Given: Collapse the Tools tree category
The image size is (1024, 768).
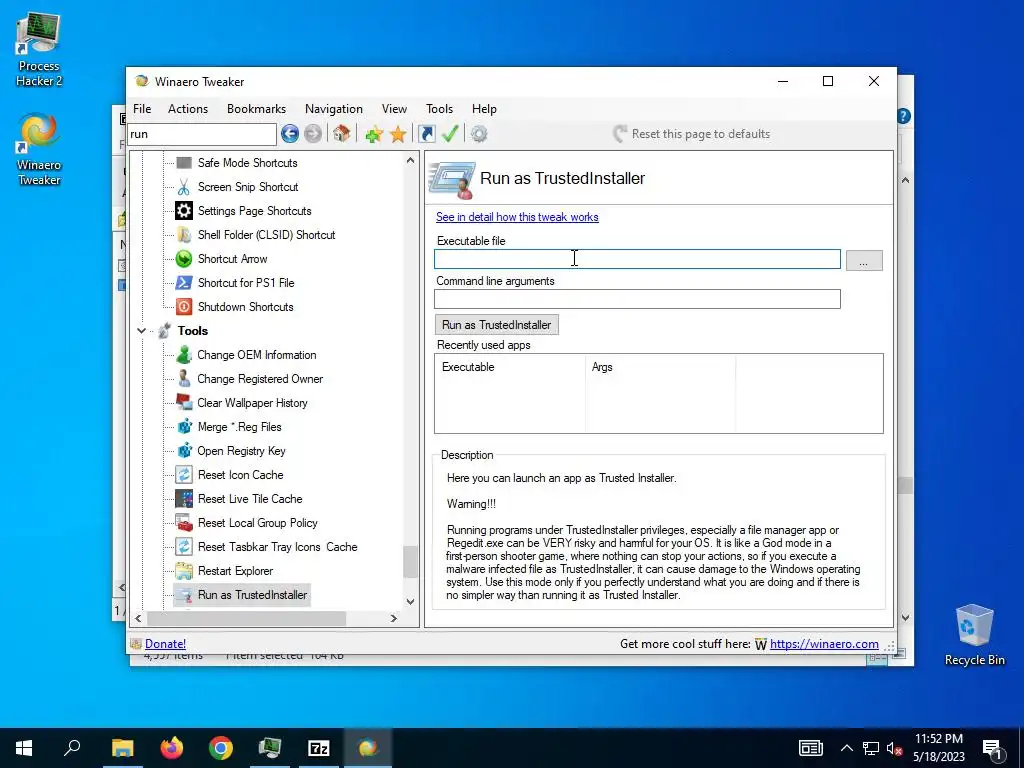Looking at the screenshot, I should (x=141, y=330).
